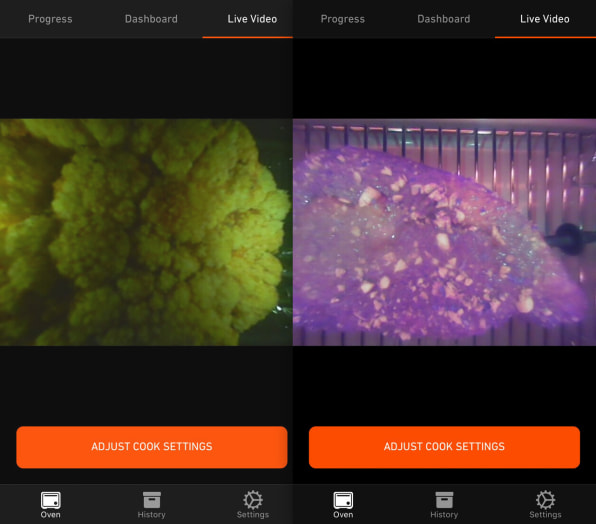Tap Oven icon in left phone screen
Viewport: 596px width, 524px height.
[x=51, y=500]
